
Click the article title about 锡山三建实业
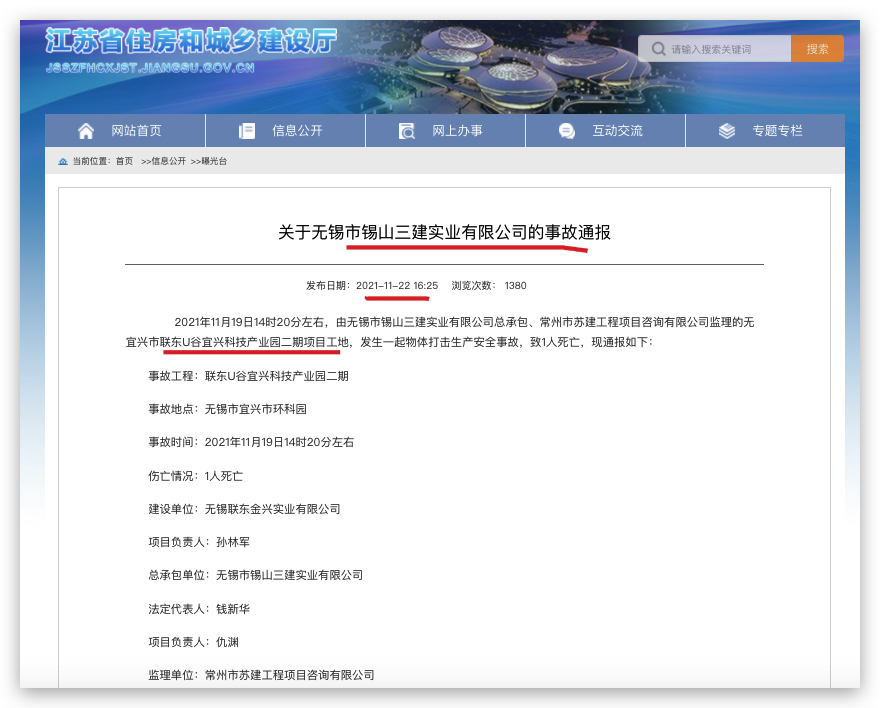[x=444, y=232]
